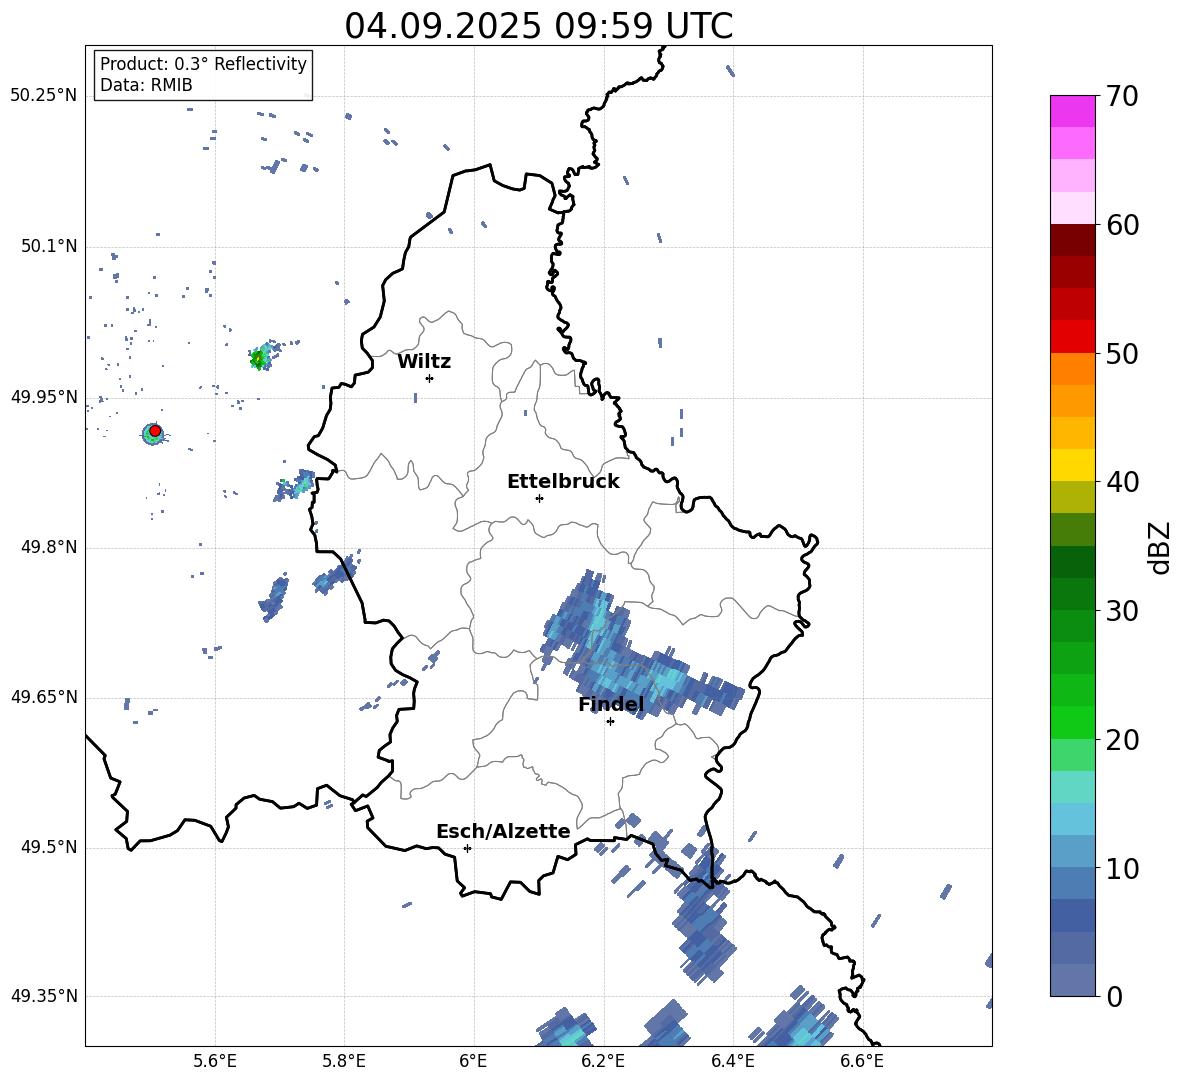
Task: Click the 50.25°N latitude label
Action: 44,96
